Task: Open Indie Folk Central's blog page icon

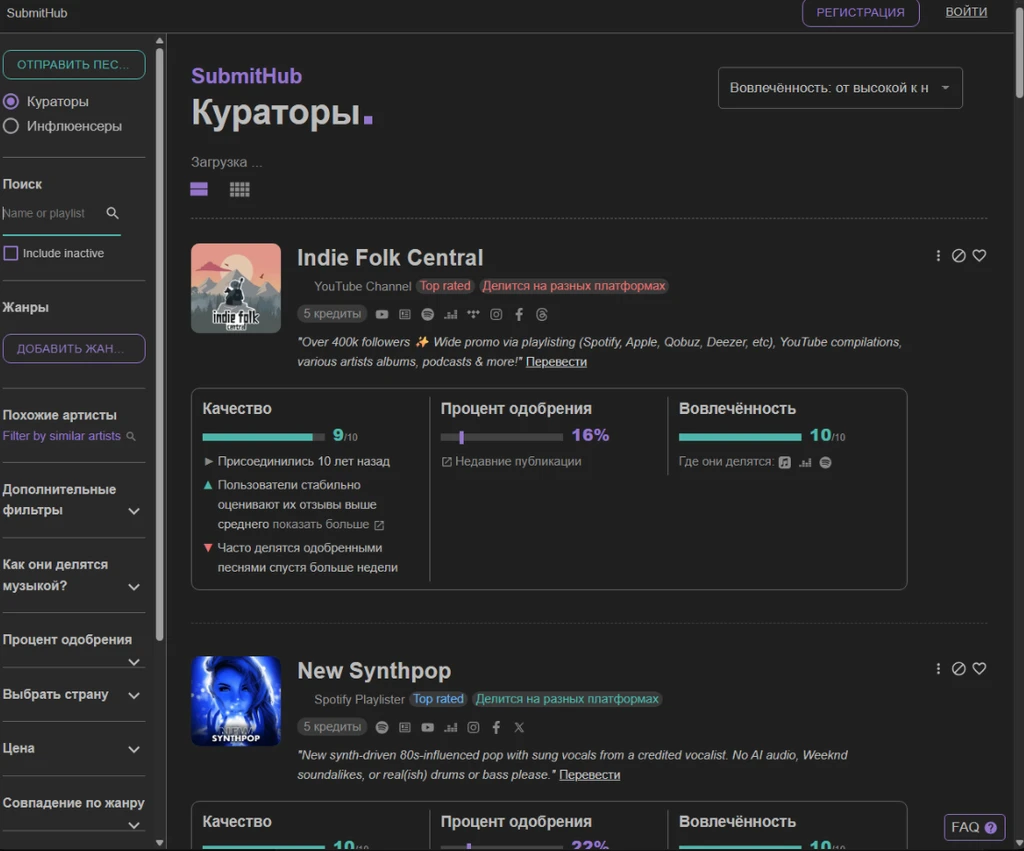Action: (x=405, y=314)
